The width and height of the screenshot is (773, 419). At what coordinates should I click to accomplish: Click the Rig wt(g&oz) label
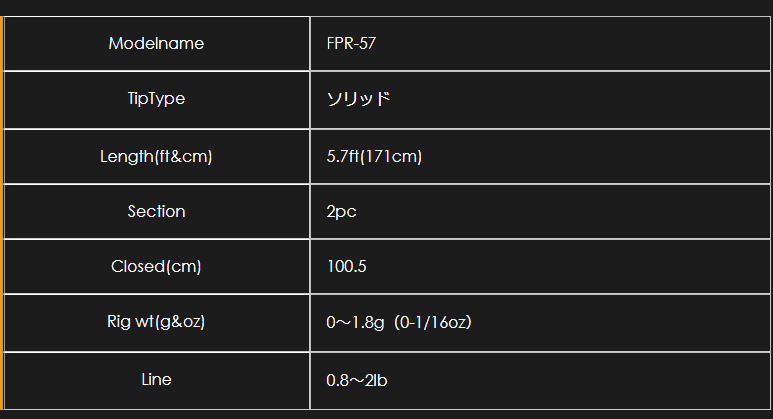pos(156,321)
